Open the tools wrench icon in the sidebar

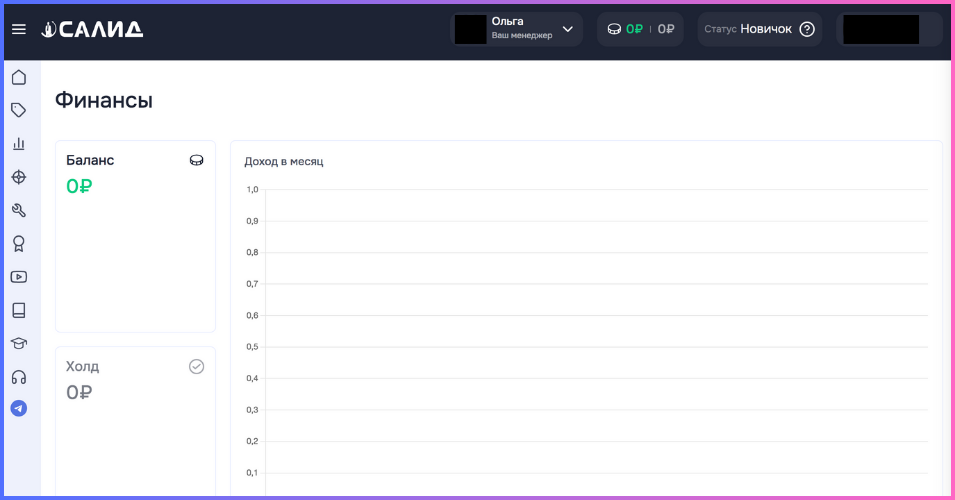click(x=19, y=210)
